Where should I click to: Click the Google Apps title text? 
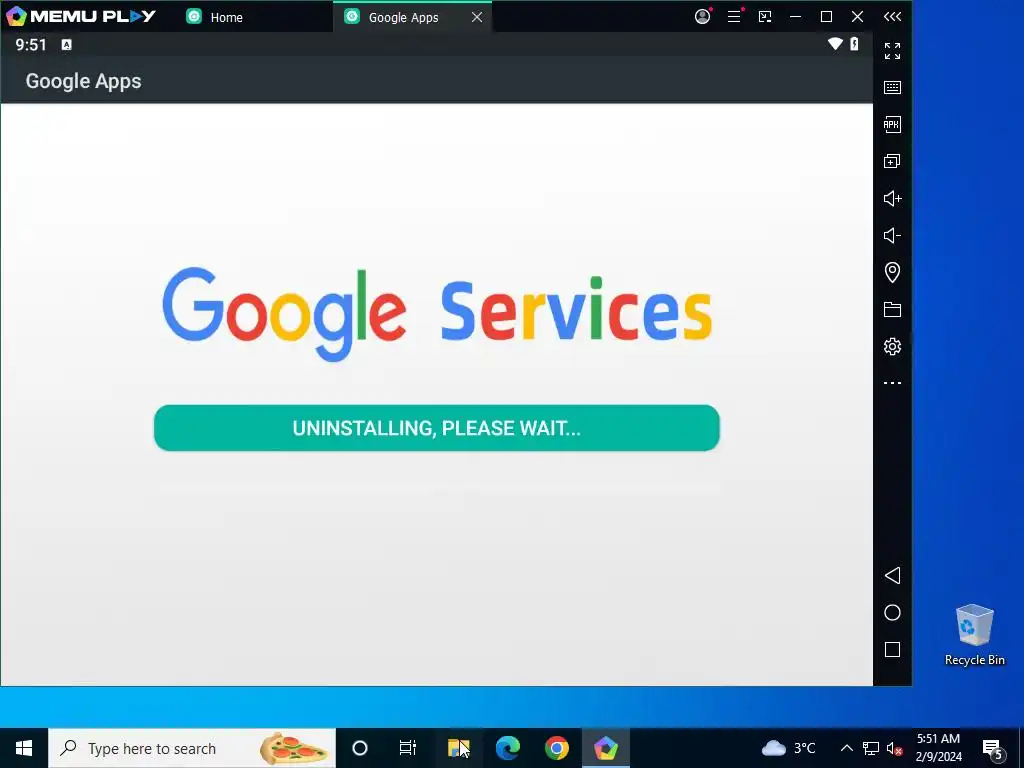point(84,81)
